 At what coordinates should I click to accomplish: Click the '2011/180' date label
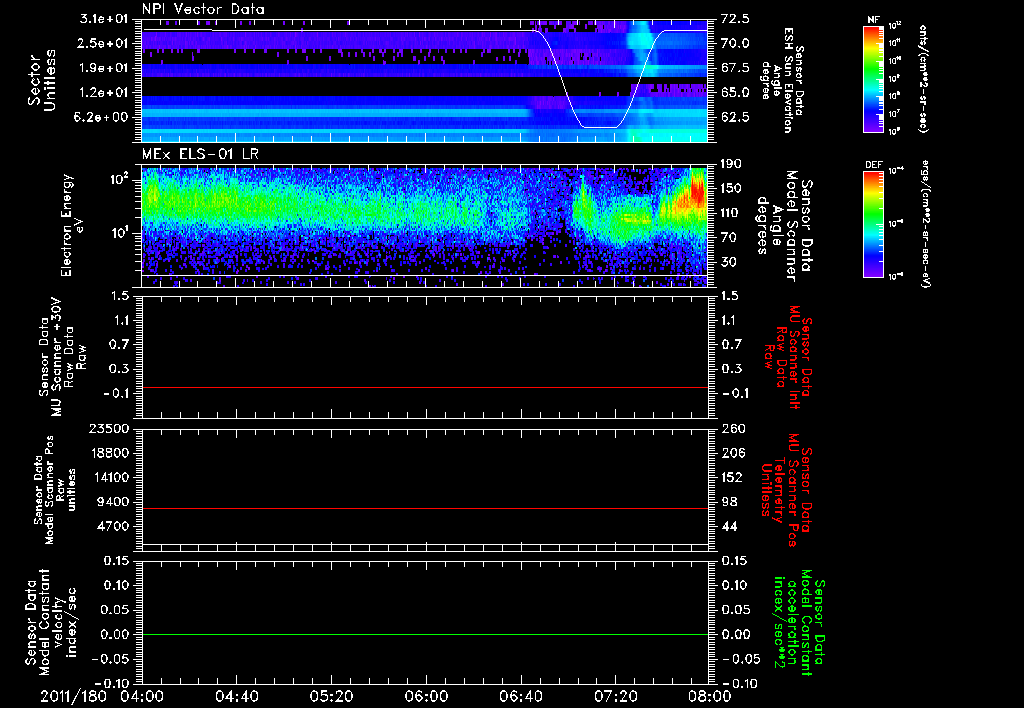[73, 697]
